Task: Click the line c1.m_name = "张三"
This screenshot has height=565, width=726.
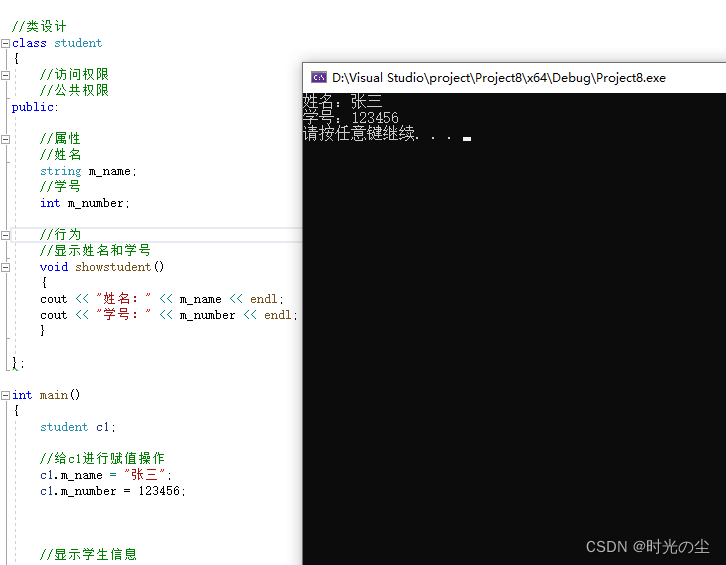Action: tap(106, 475)
